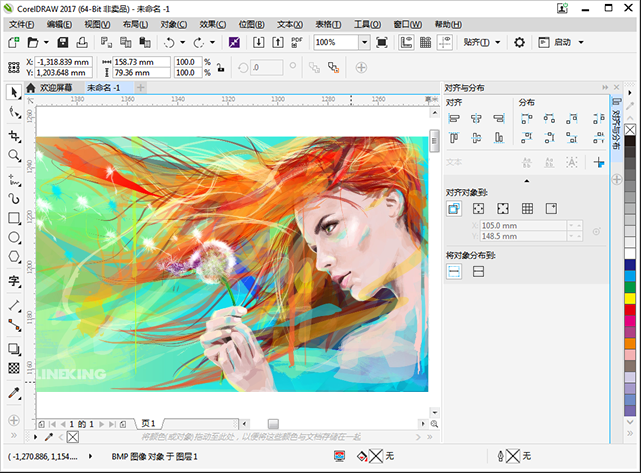Add new document tab plus button
This screenshot has height=473, width=641.
pyautogui.click(x=140, y=87)
